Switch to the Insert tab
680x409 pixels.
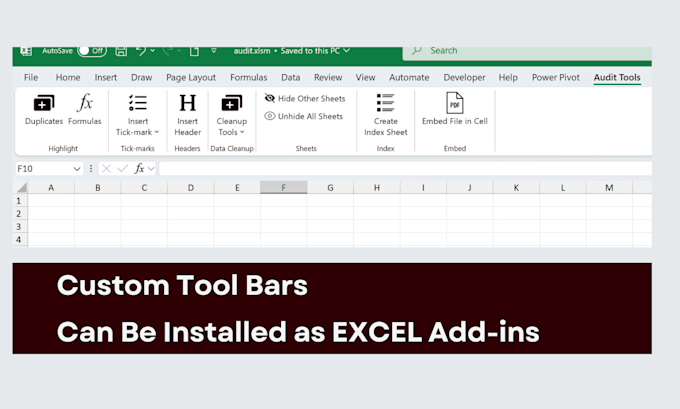pyautogui.click(x=106, y=77)
